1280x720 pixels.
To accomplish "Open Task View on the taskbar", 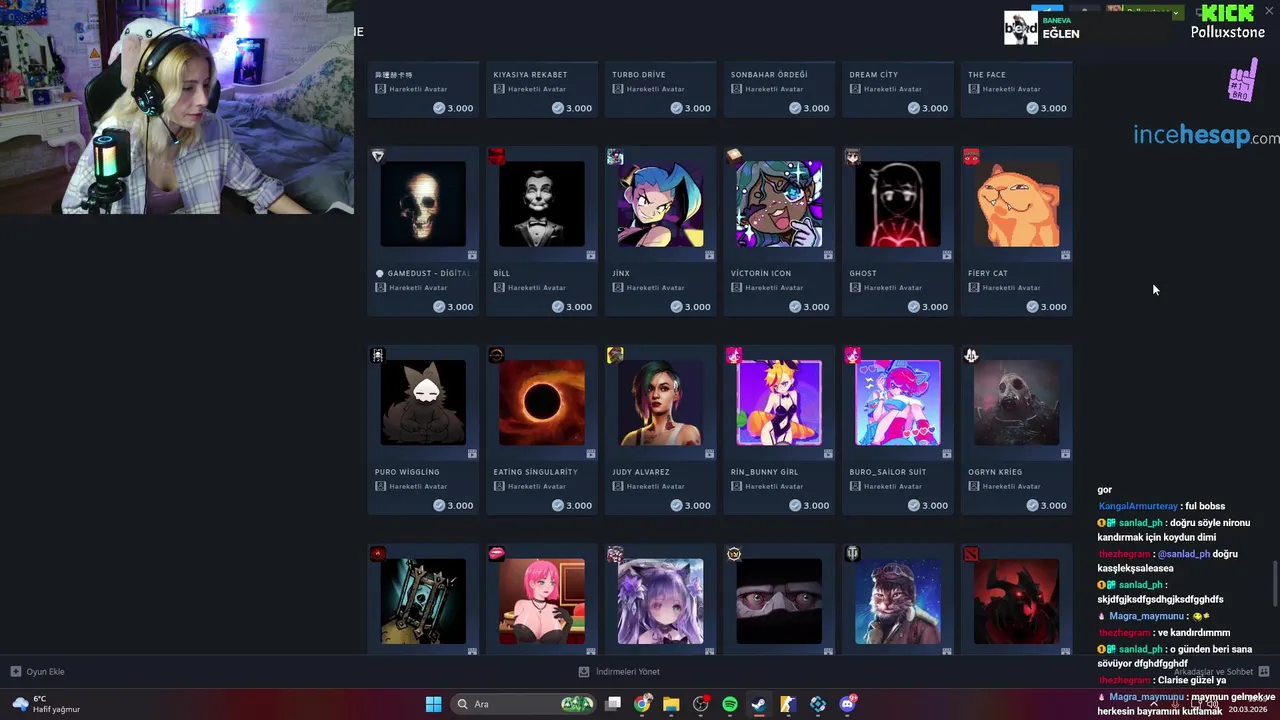I will (x=613, y=704).
